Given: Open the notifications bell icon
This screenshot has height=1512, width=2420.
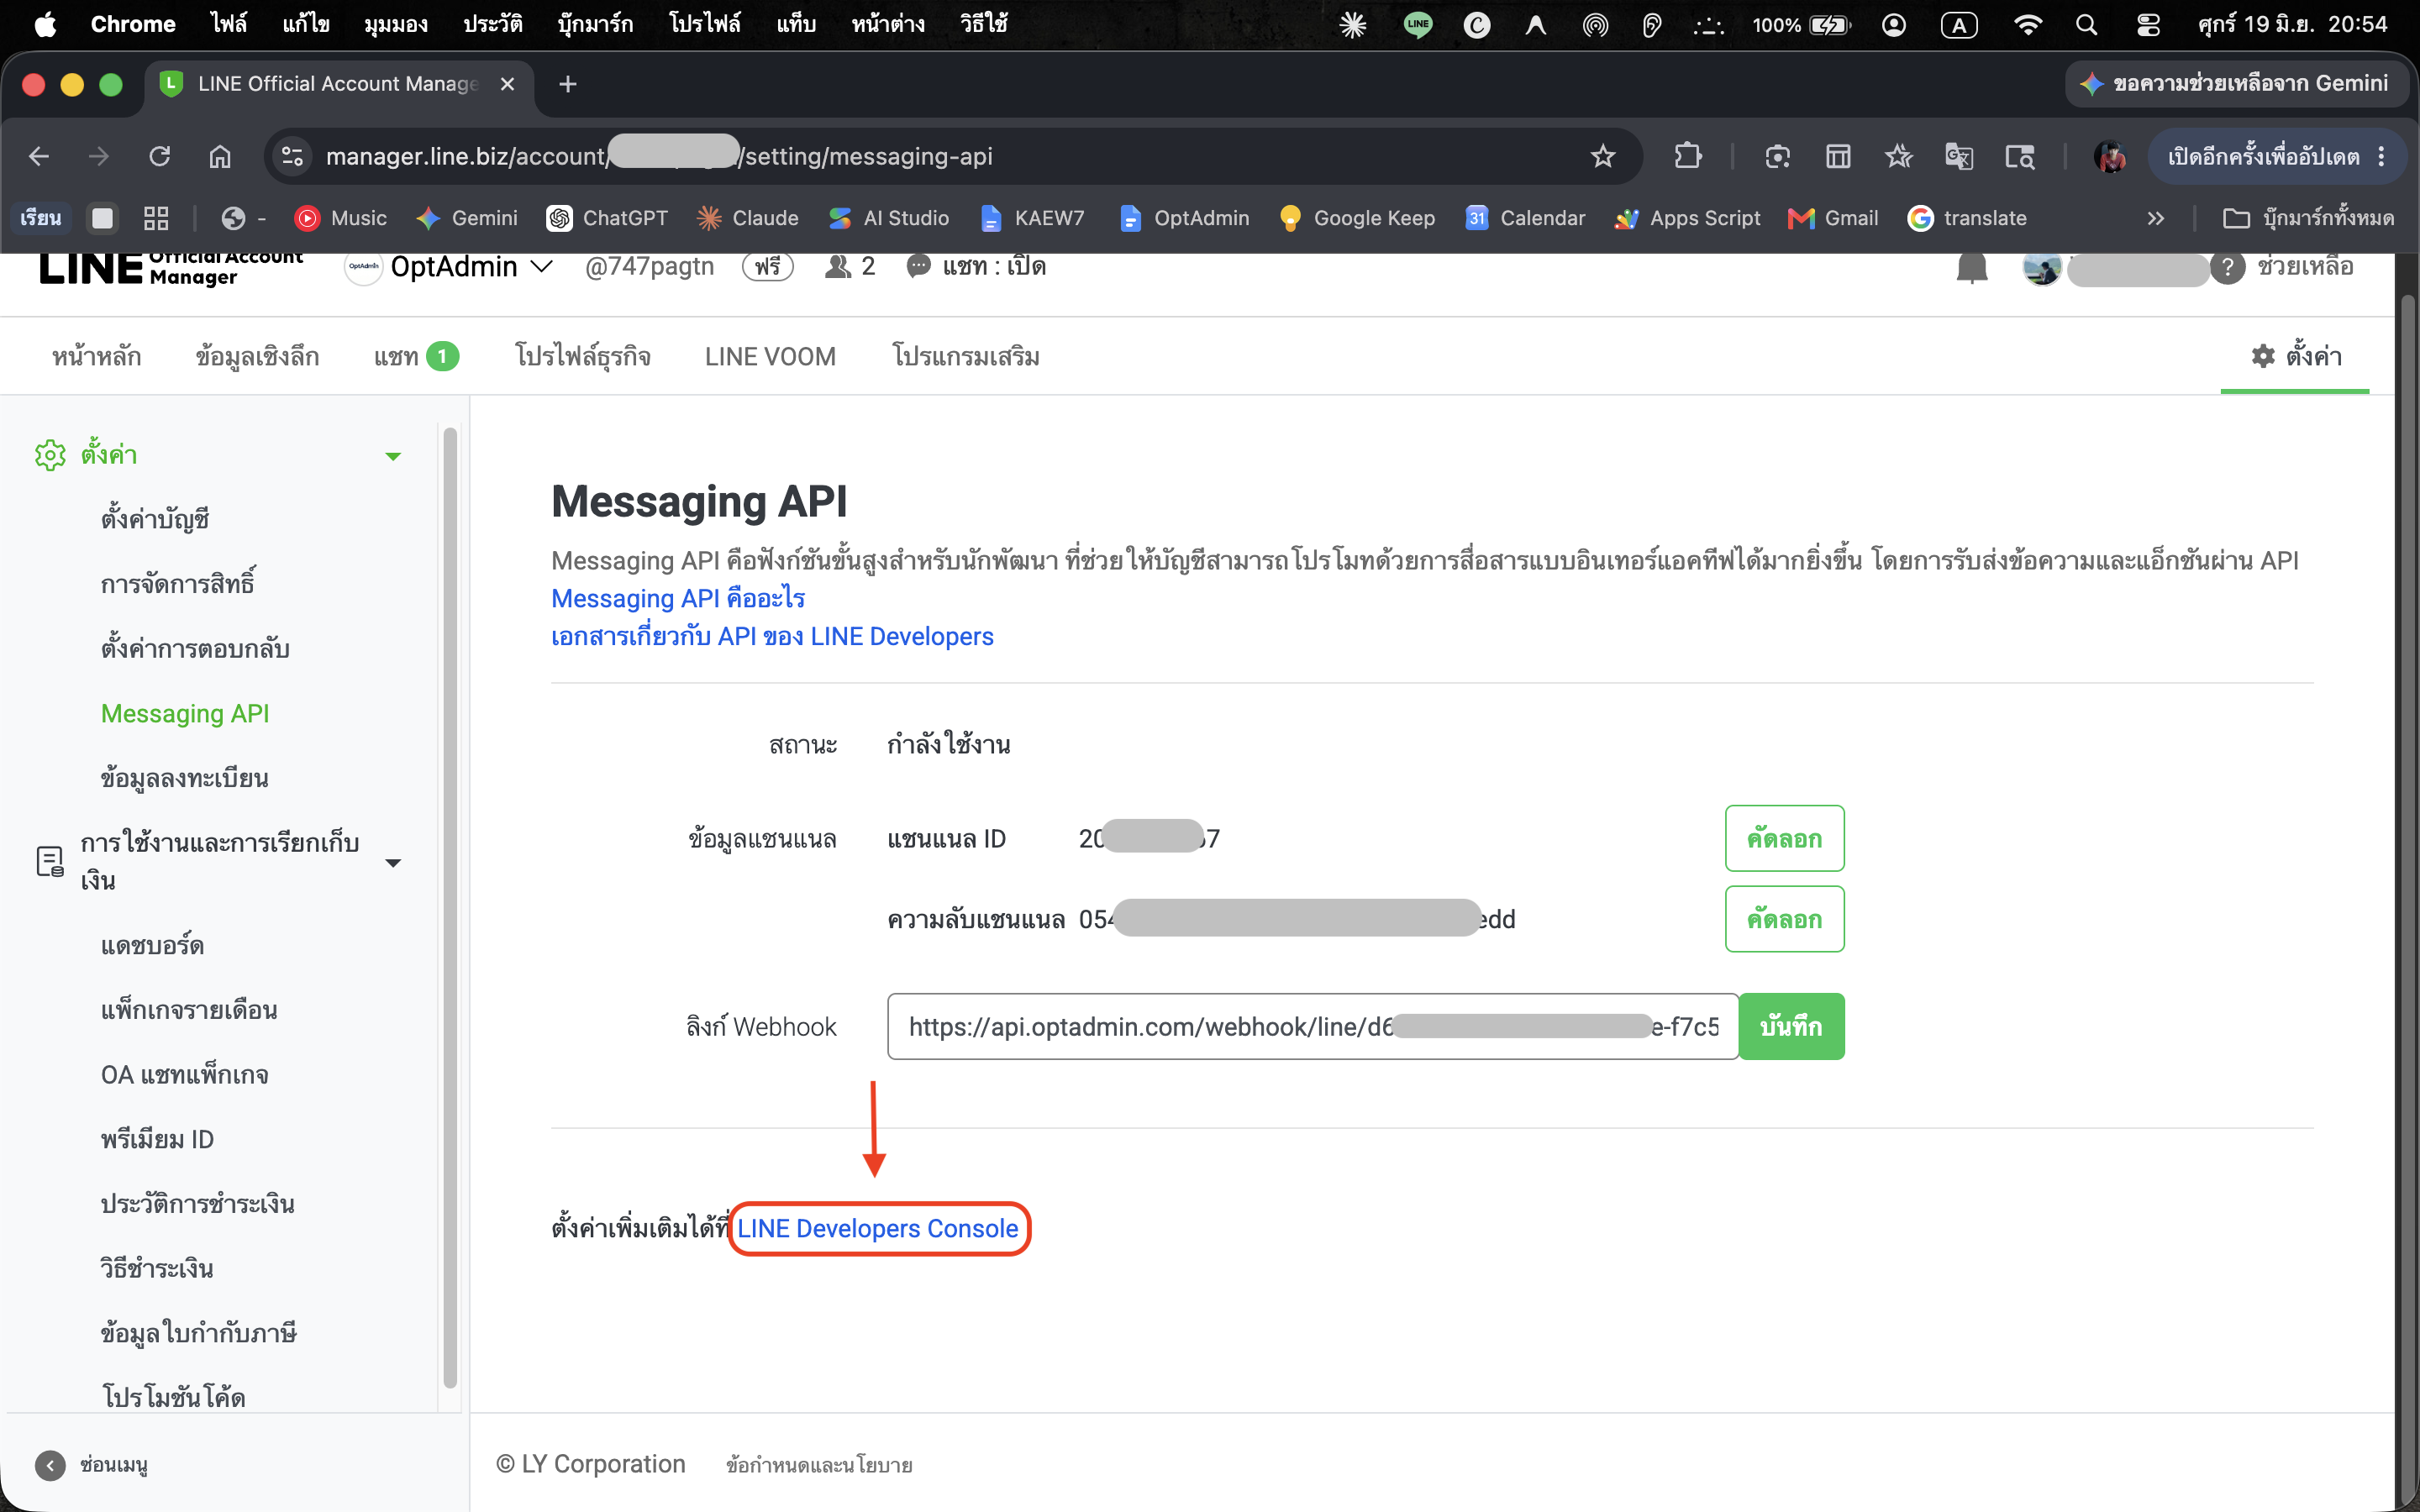Looking at the screenshot, I should tap(1972, 267).
